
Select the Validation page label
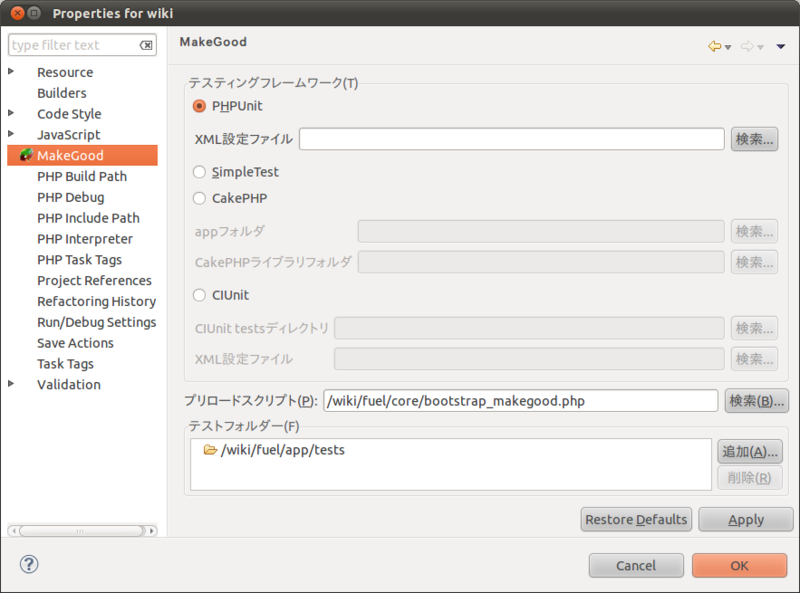[69, 385]
